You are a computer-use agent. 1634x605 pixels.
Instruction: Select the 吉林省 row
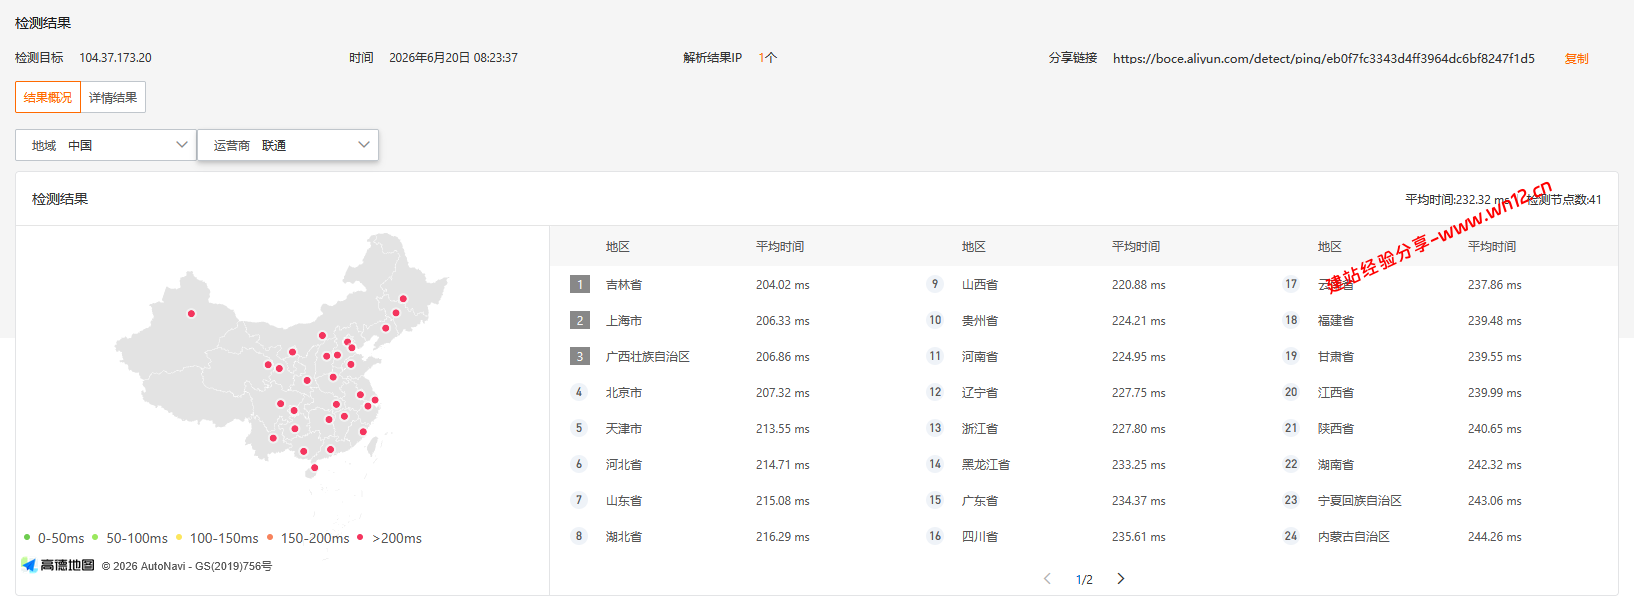(x=728, y=285)
